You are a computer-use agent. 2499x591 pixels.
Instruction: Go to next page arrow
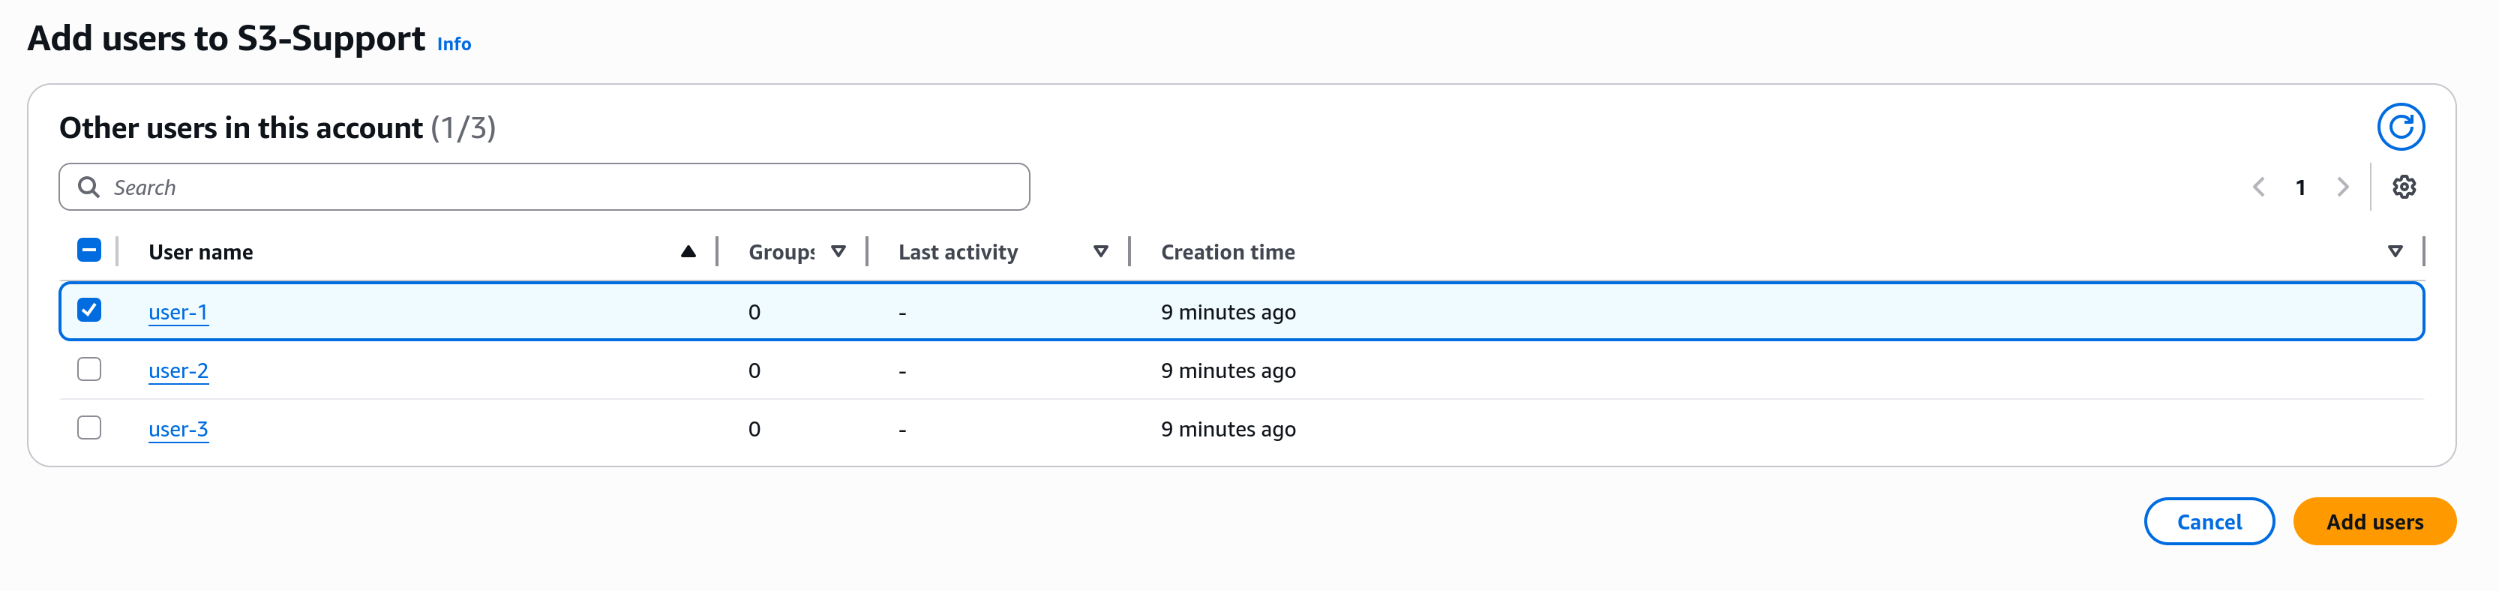click(x=2343, y=187)
